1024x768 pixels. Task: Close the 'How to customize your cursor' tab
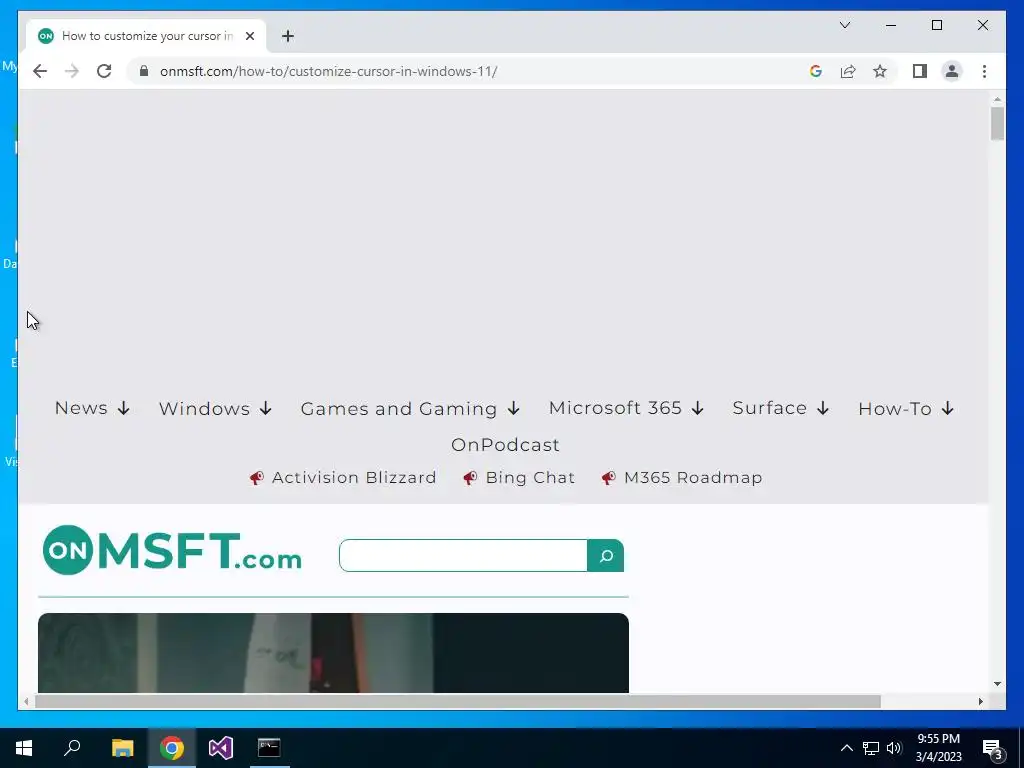[x=249, y=36]
